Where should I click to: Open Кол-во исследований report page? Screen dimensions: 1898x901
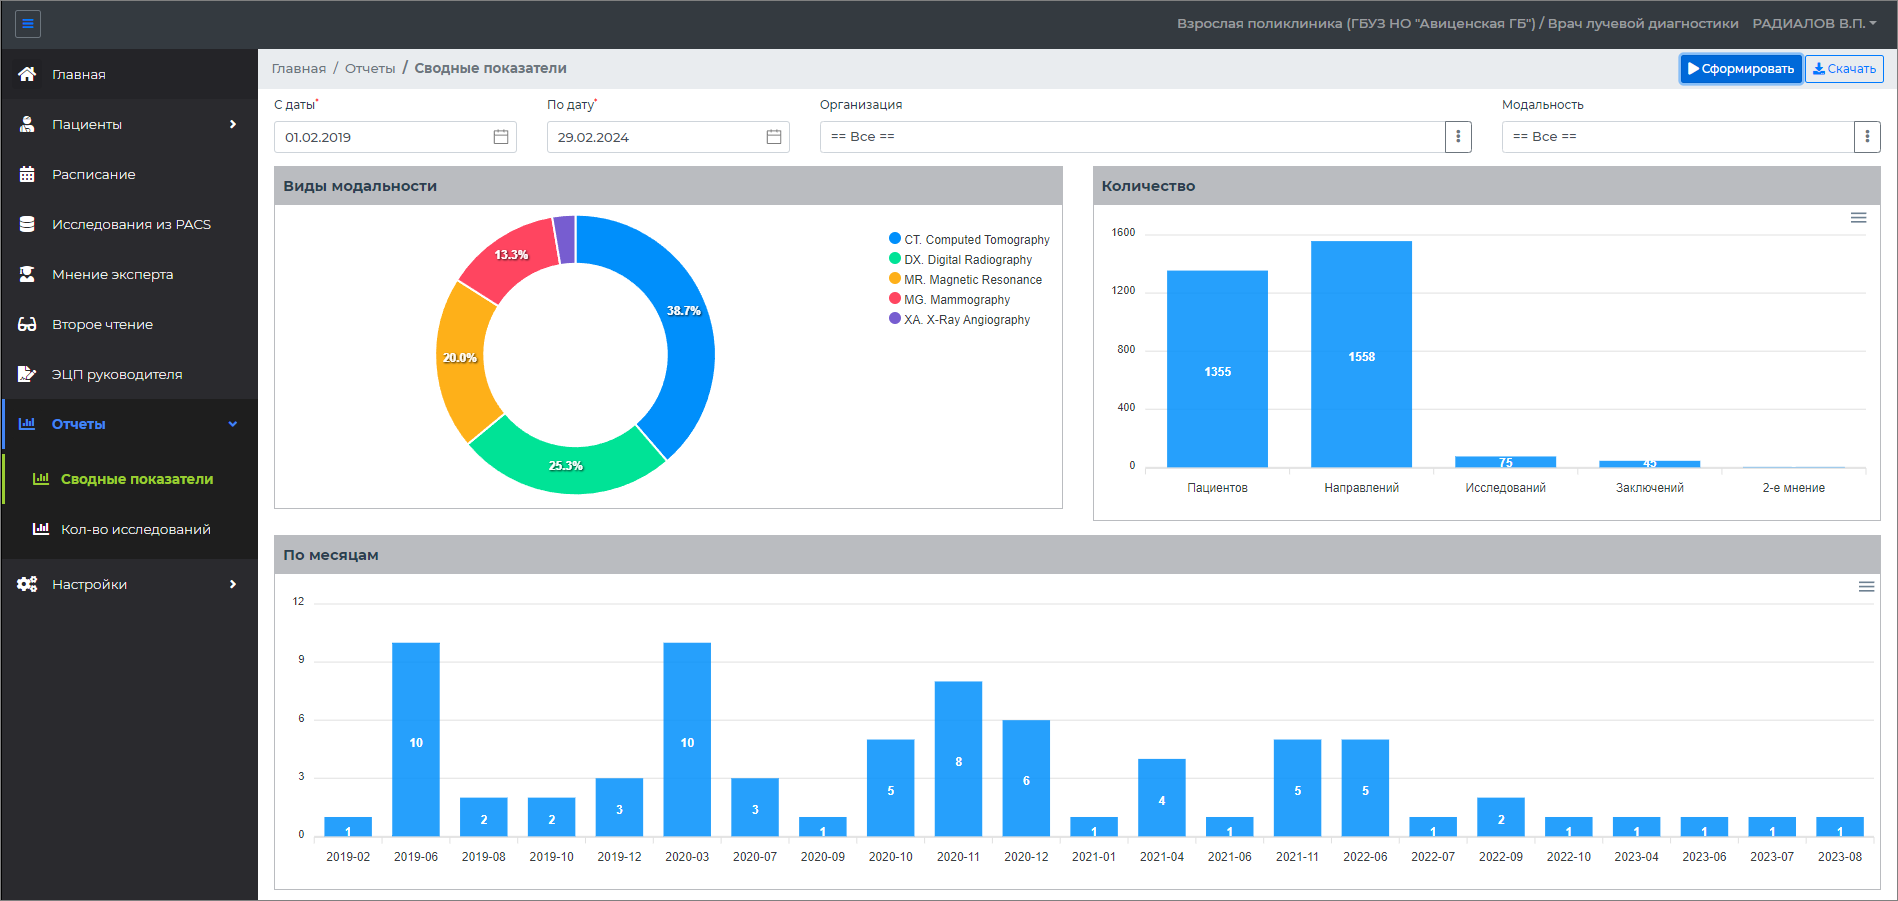pos(135,529)
